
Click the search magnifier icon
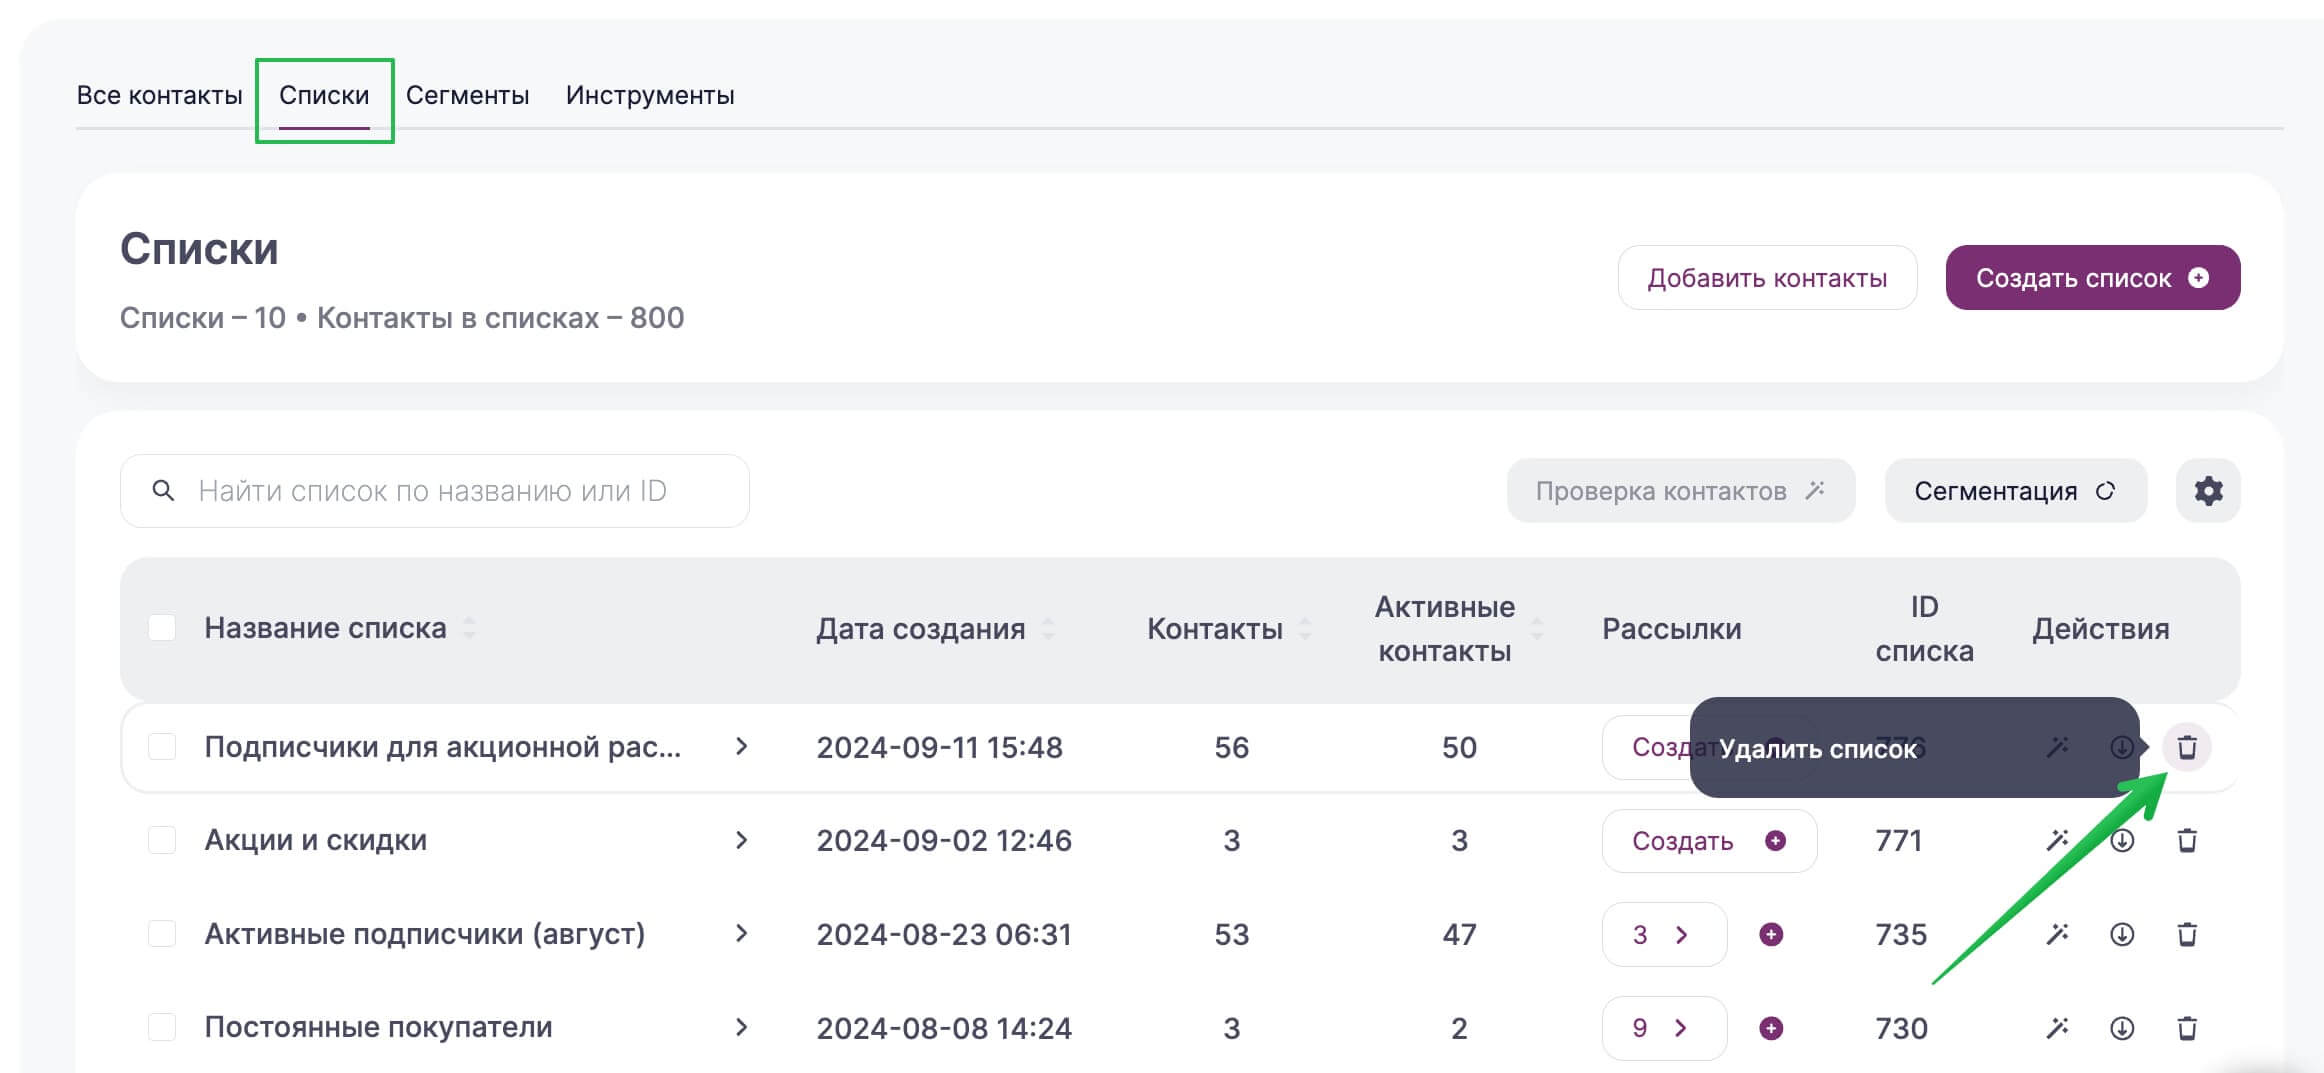(x=163, y=491)
